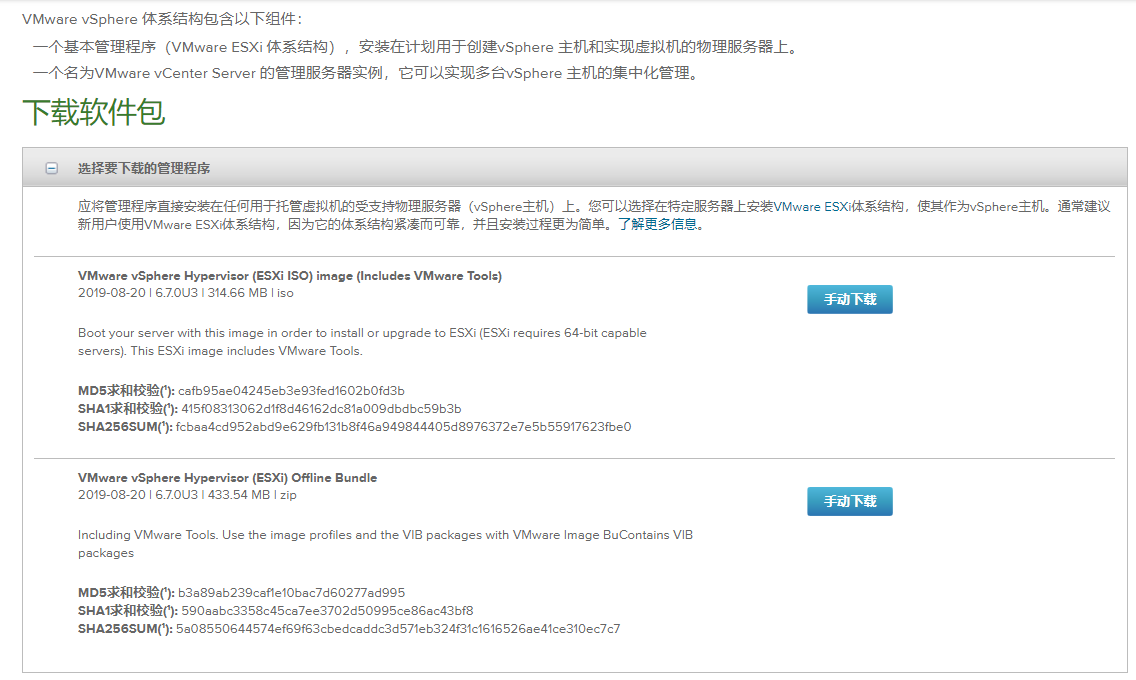Click the '下载软件包' green heading
This screenshot has height=680, width=1136.
93,113
